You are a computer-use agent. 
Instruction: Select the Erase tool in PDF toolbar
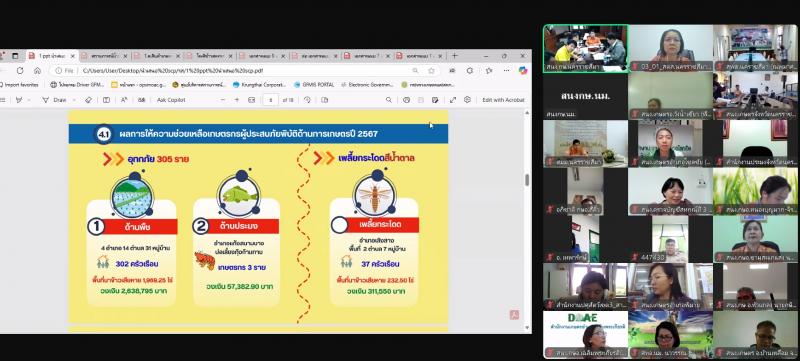click(88, 100)
